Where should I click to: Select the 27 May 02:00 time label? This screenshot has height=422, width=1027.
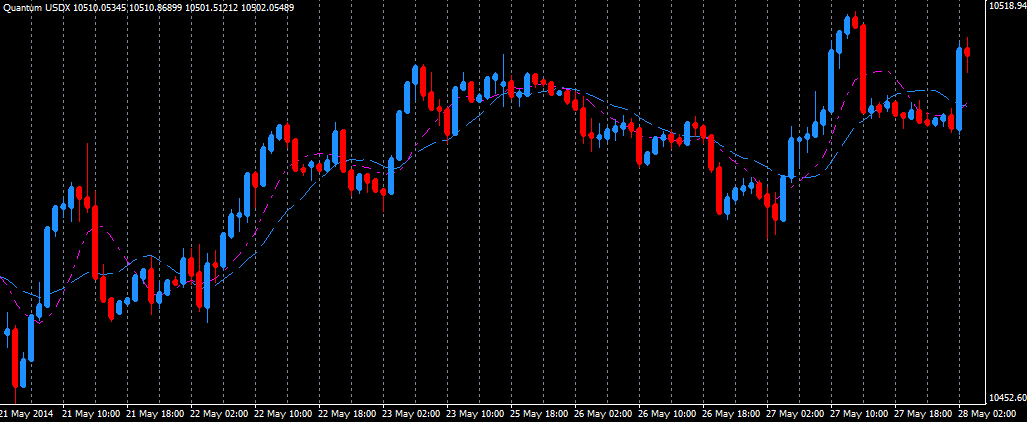(x=795, y=413)
